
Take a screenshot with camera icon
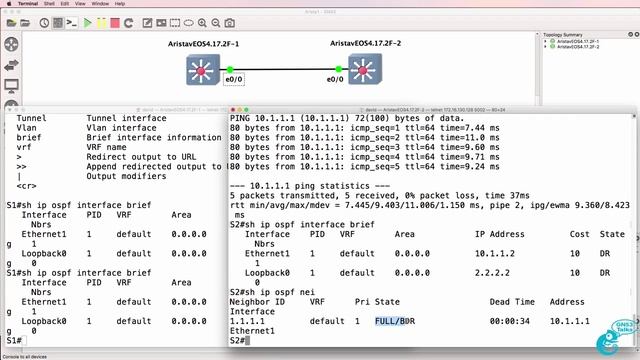[x=230, y=23]
